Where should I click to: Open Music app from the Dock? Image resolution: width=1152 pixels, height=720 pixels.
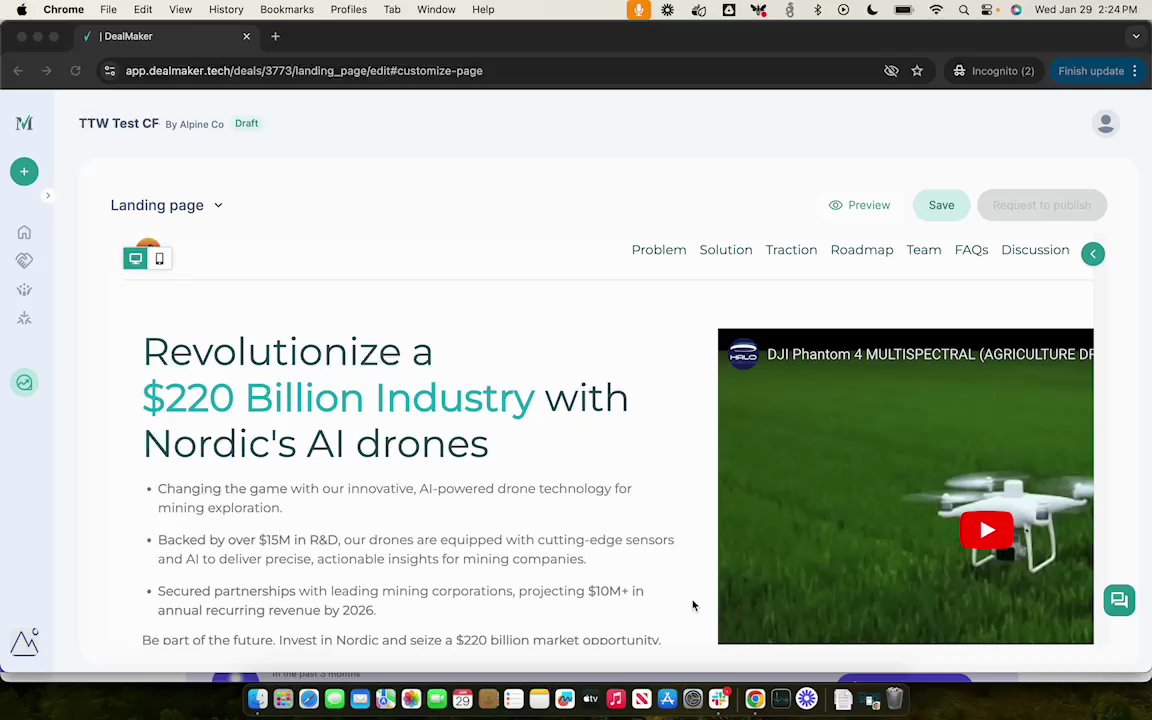616,699
